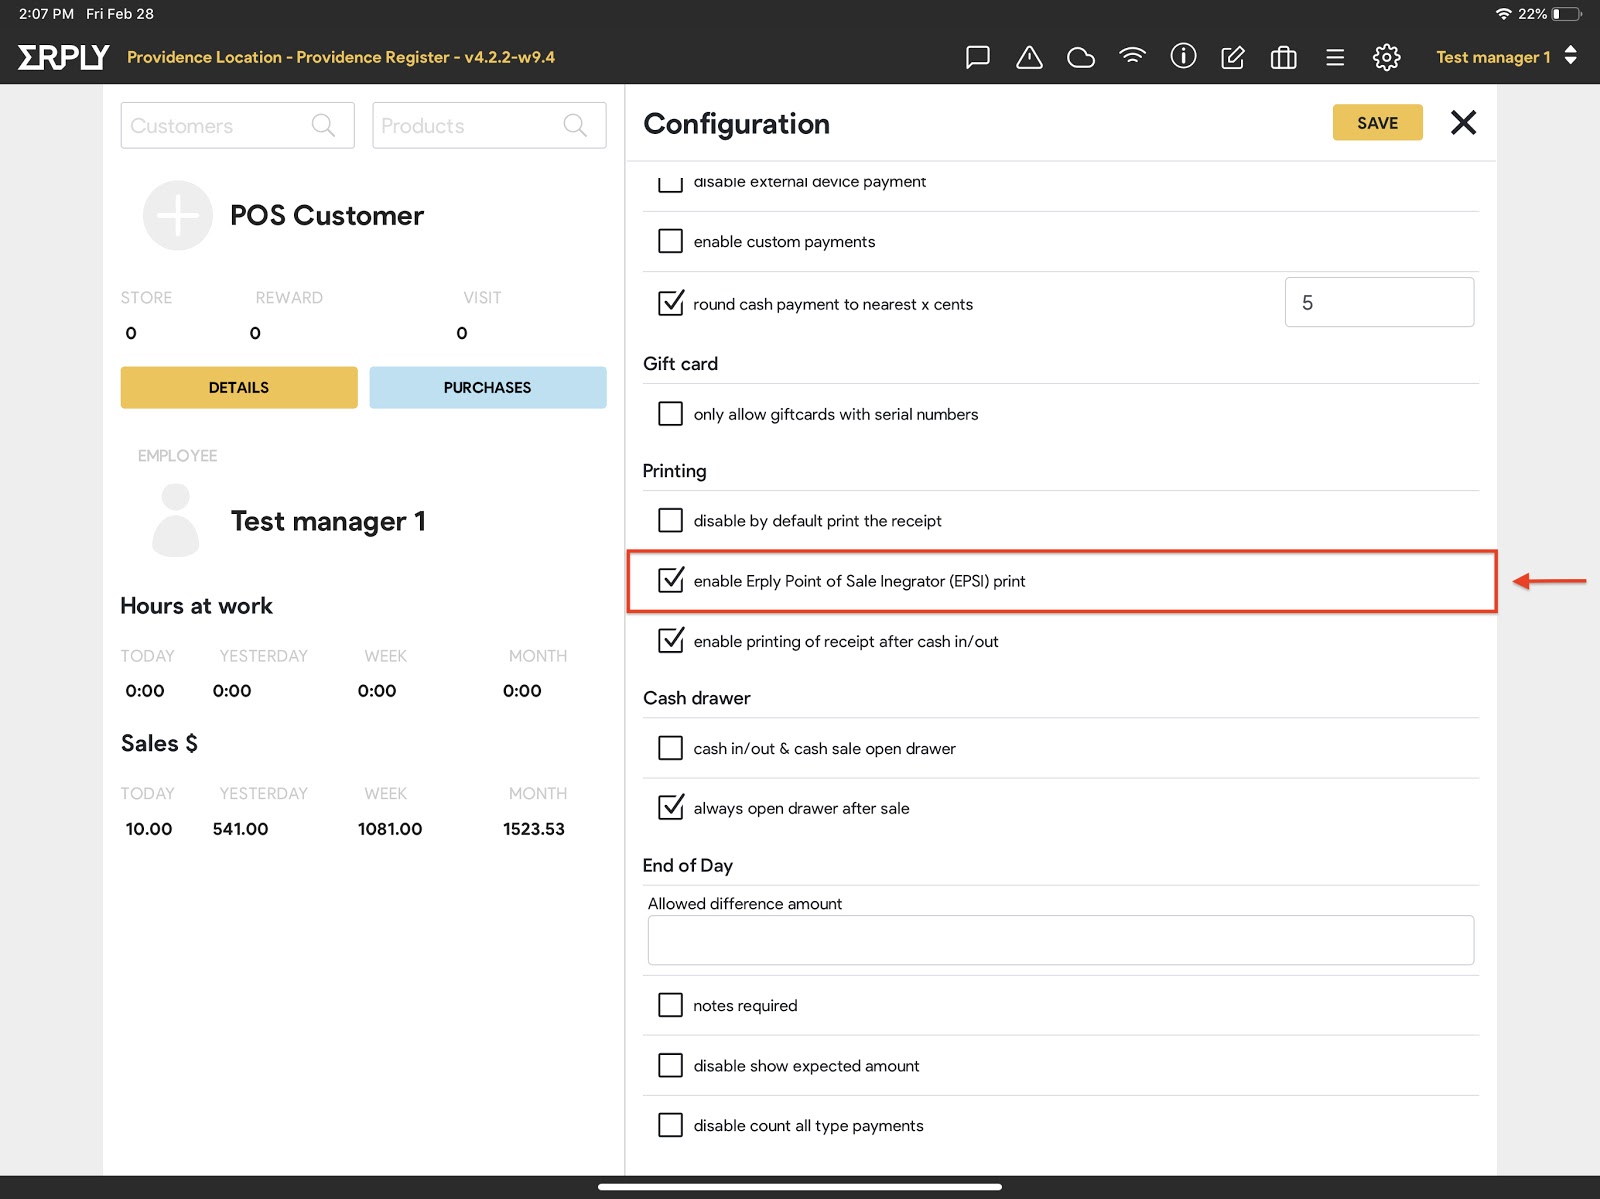
Task: Click the Cash drawer section heading
Action: (696, 698)
